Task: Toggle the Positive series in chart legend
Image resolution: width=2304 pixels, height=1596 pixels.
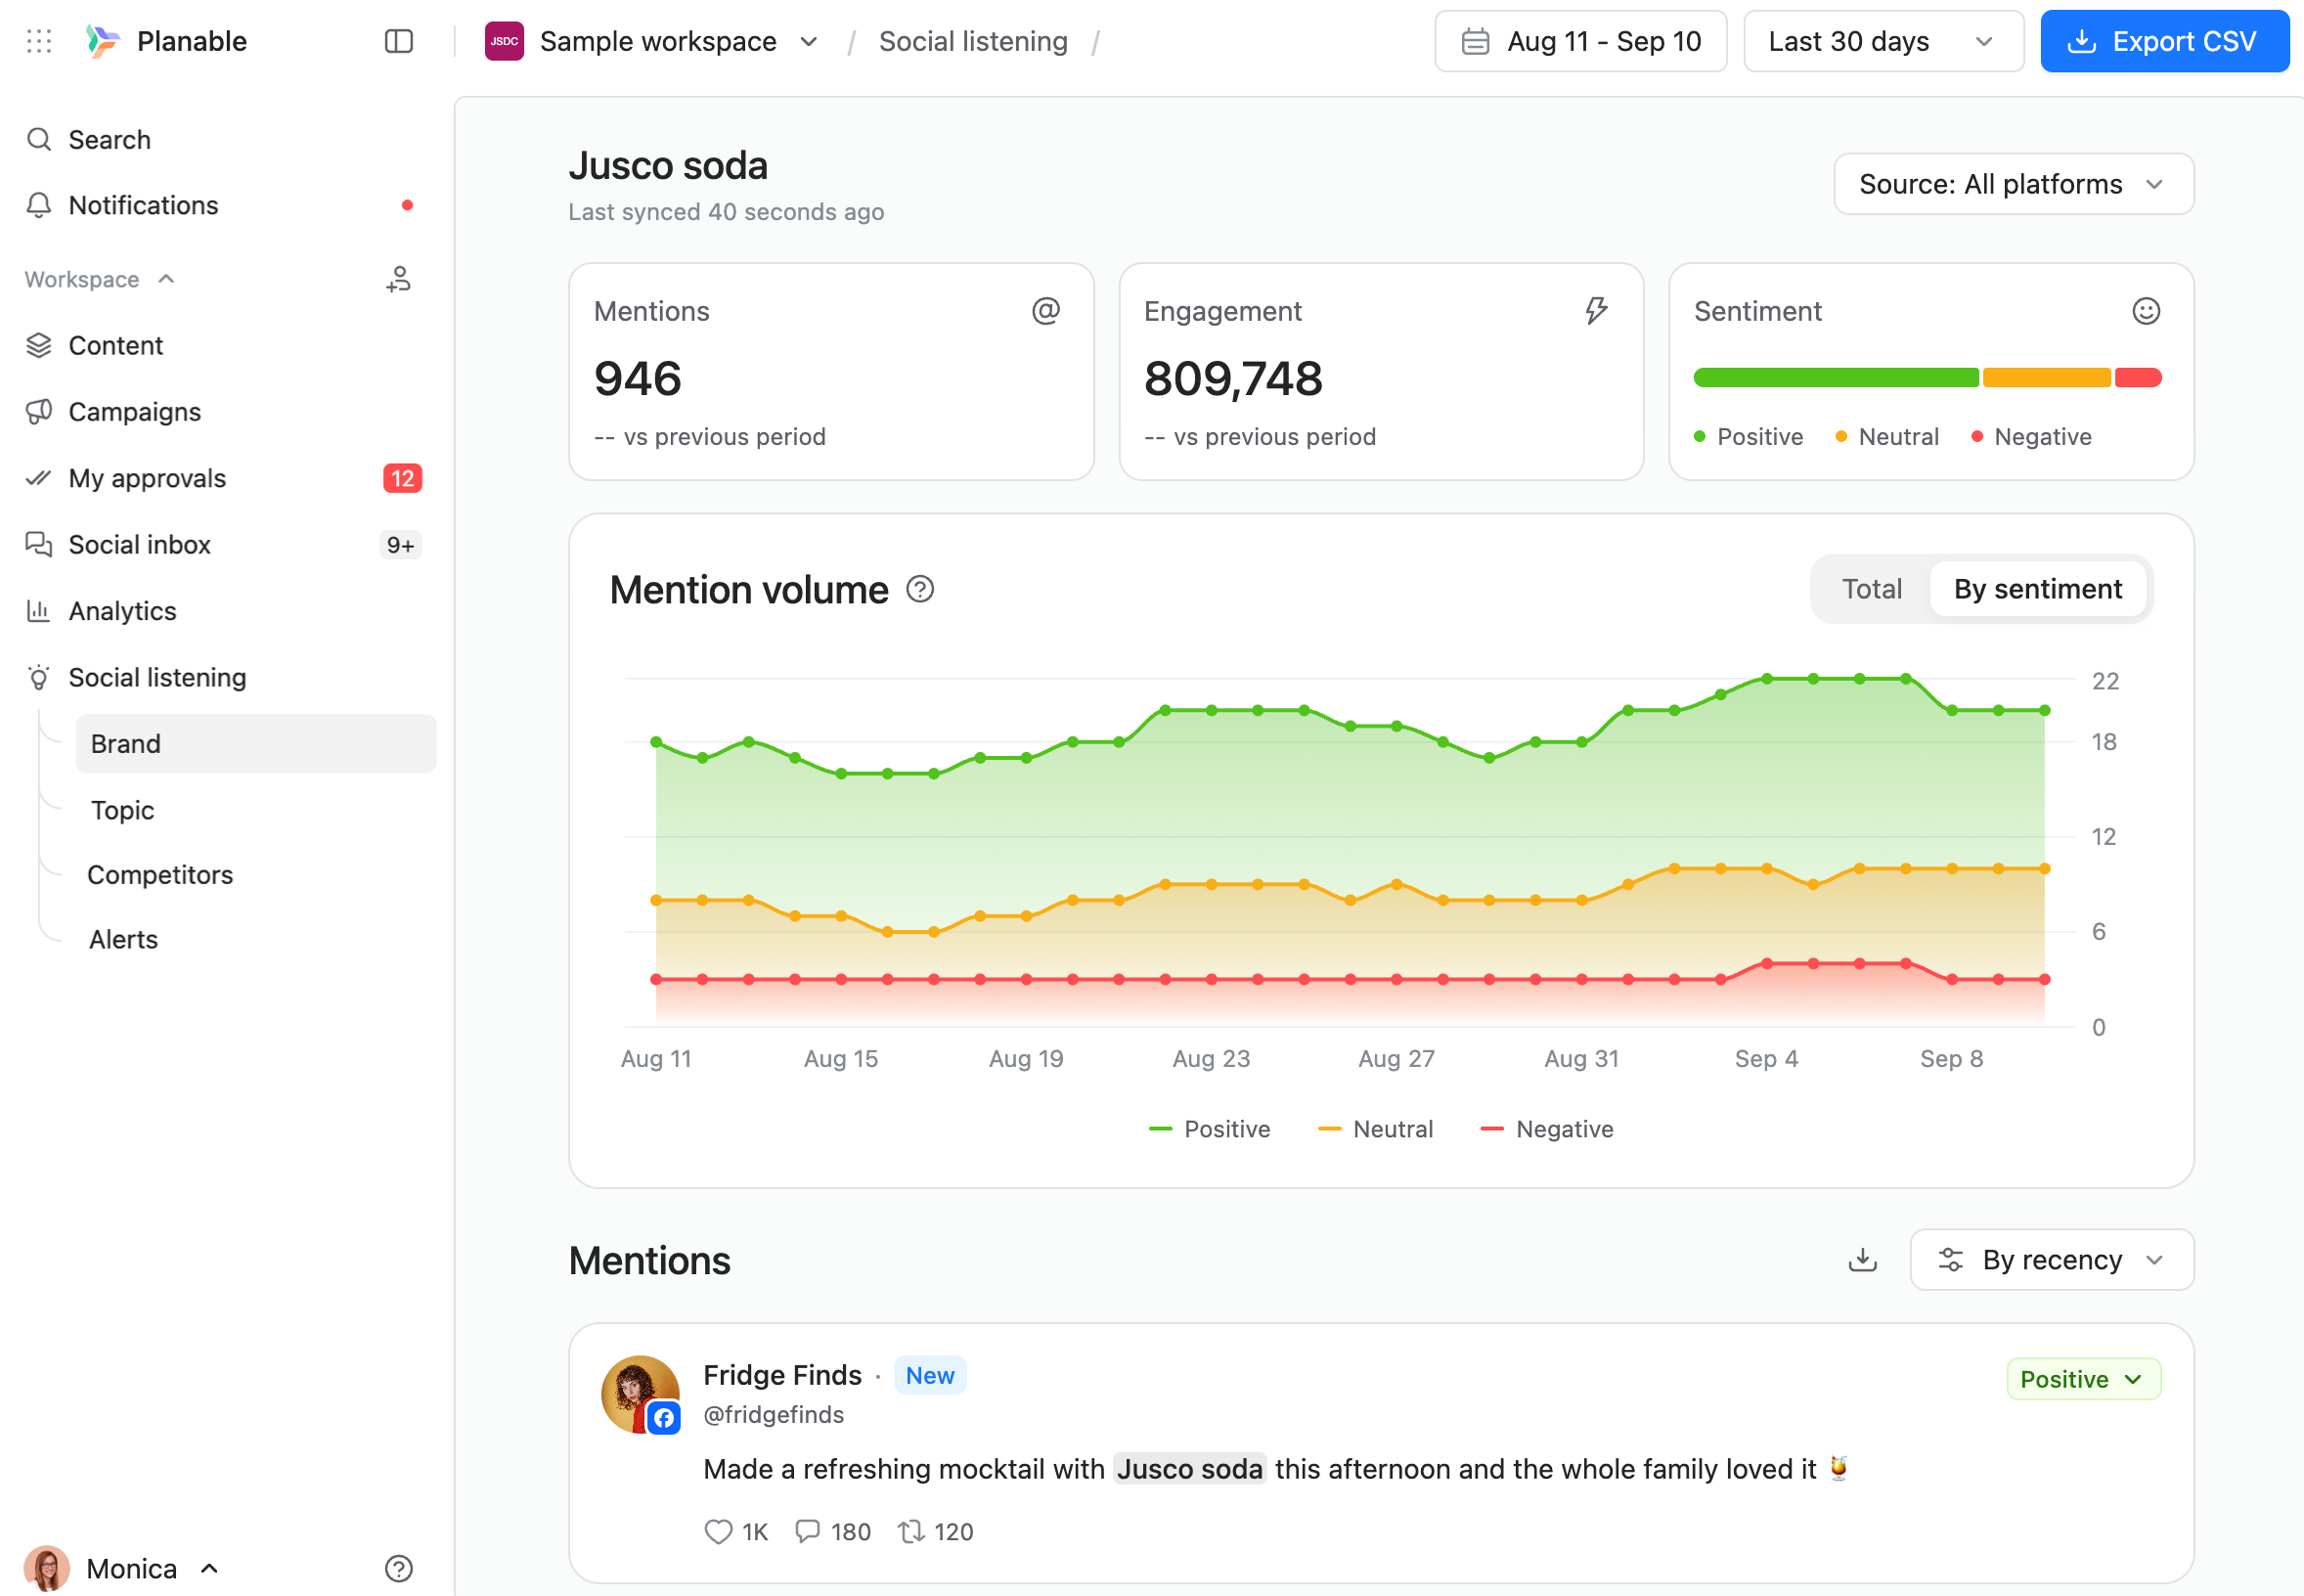Action: click(x=1209, y=1129)
